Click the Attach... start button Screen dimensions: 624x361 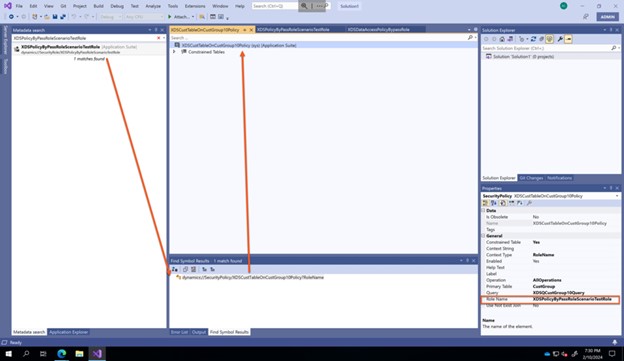(x=178, y=17)
